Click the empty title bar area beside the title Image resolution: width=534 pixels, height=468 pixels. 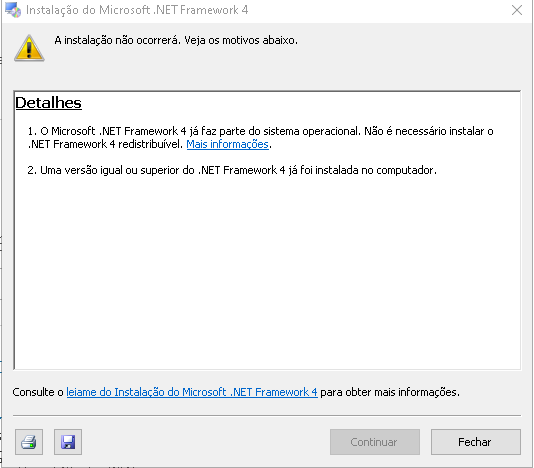375,10
